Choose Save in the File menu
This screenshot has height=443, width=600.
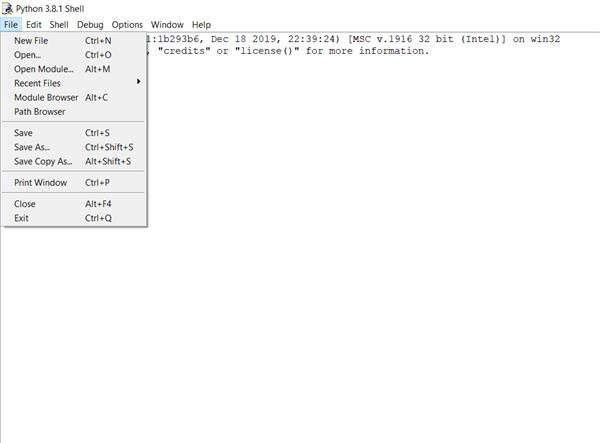pos(75,133)
